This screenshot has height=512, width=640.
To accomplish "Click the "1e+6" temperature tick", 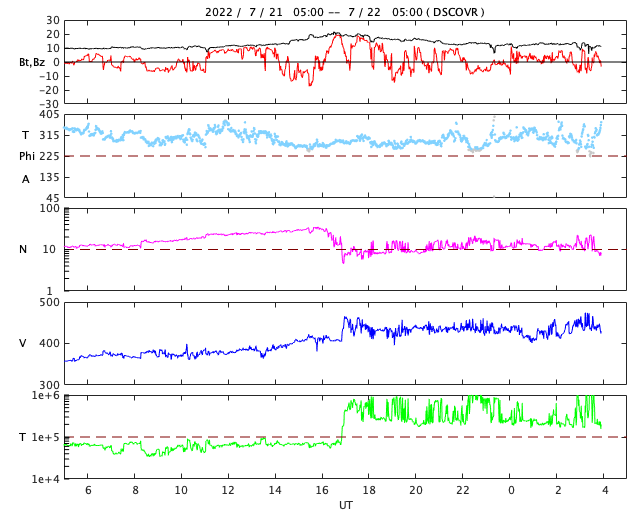I will (x=46, y=395).
